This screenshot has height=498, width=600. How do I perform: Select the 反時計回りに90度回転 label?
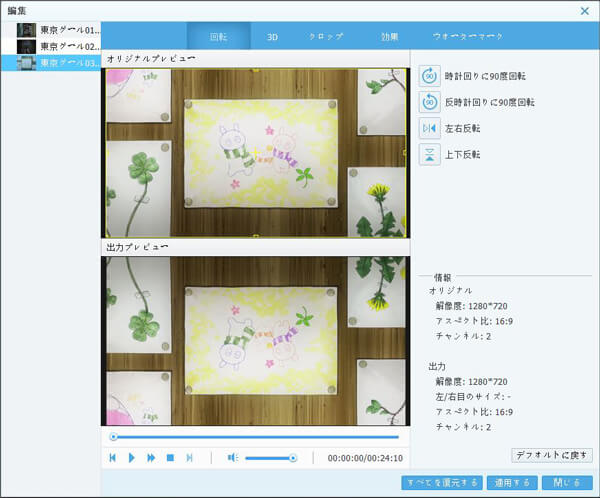click(x=489, y=102)
